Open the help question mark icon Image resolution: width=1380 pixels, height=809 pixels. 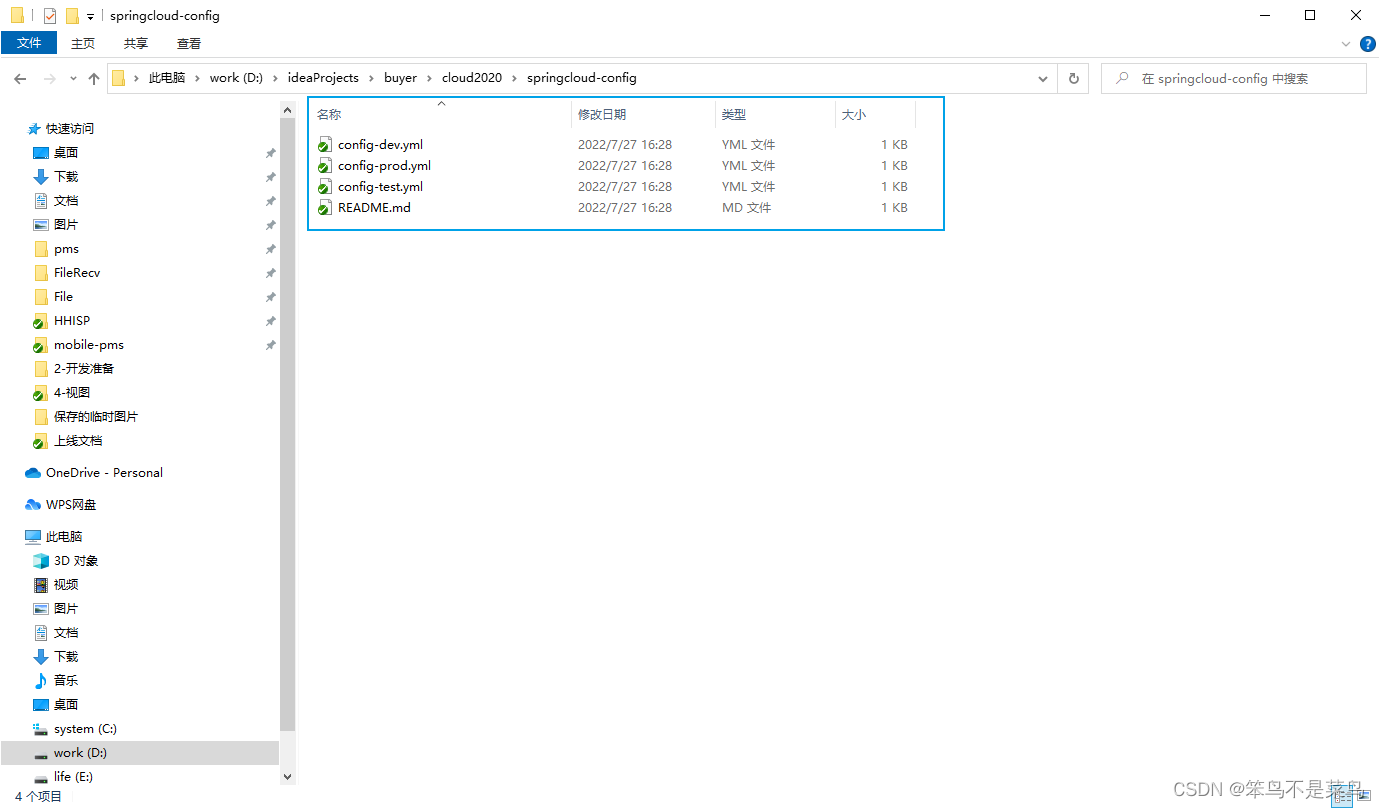[x=1368, y=44]
